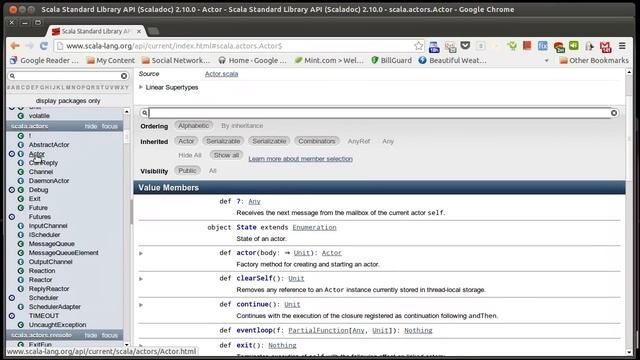
Task: Open the Chrome menu icon
Action: pyautogui.click(x=622, y=46)
